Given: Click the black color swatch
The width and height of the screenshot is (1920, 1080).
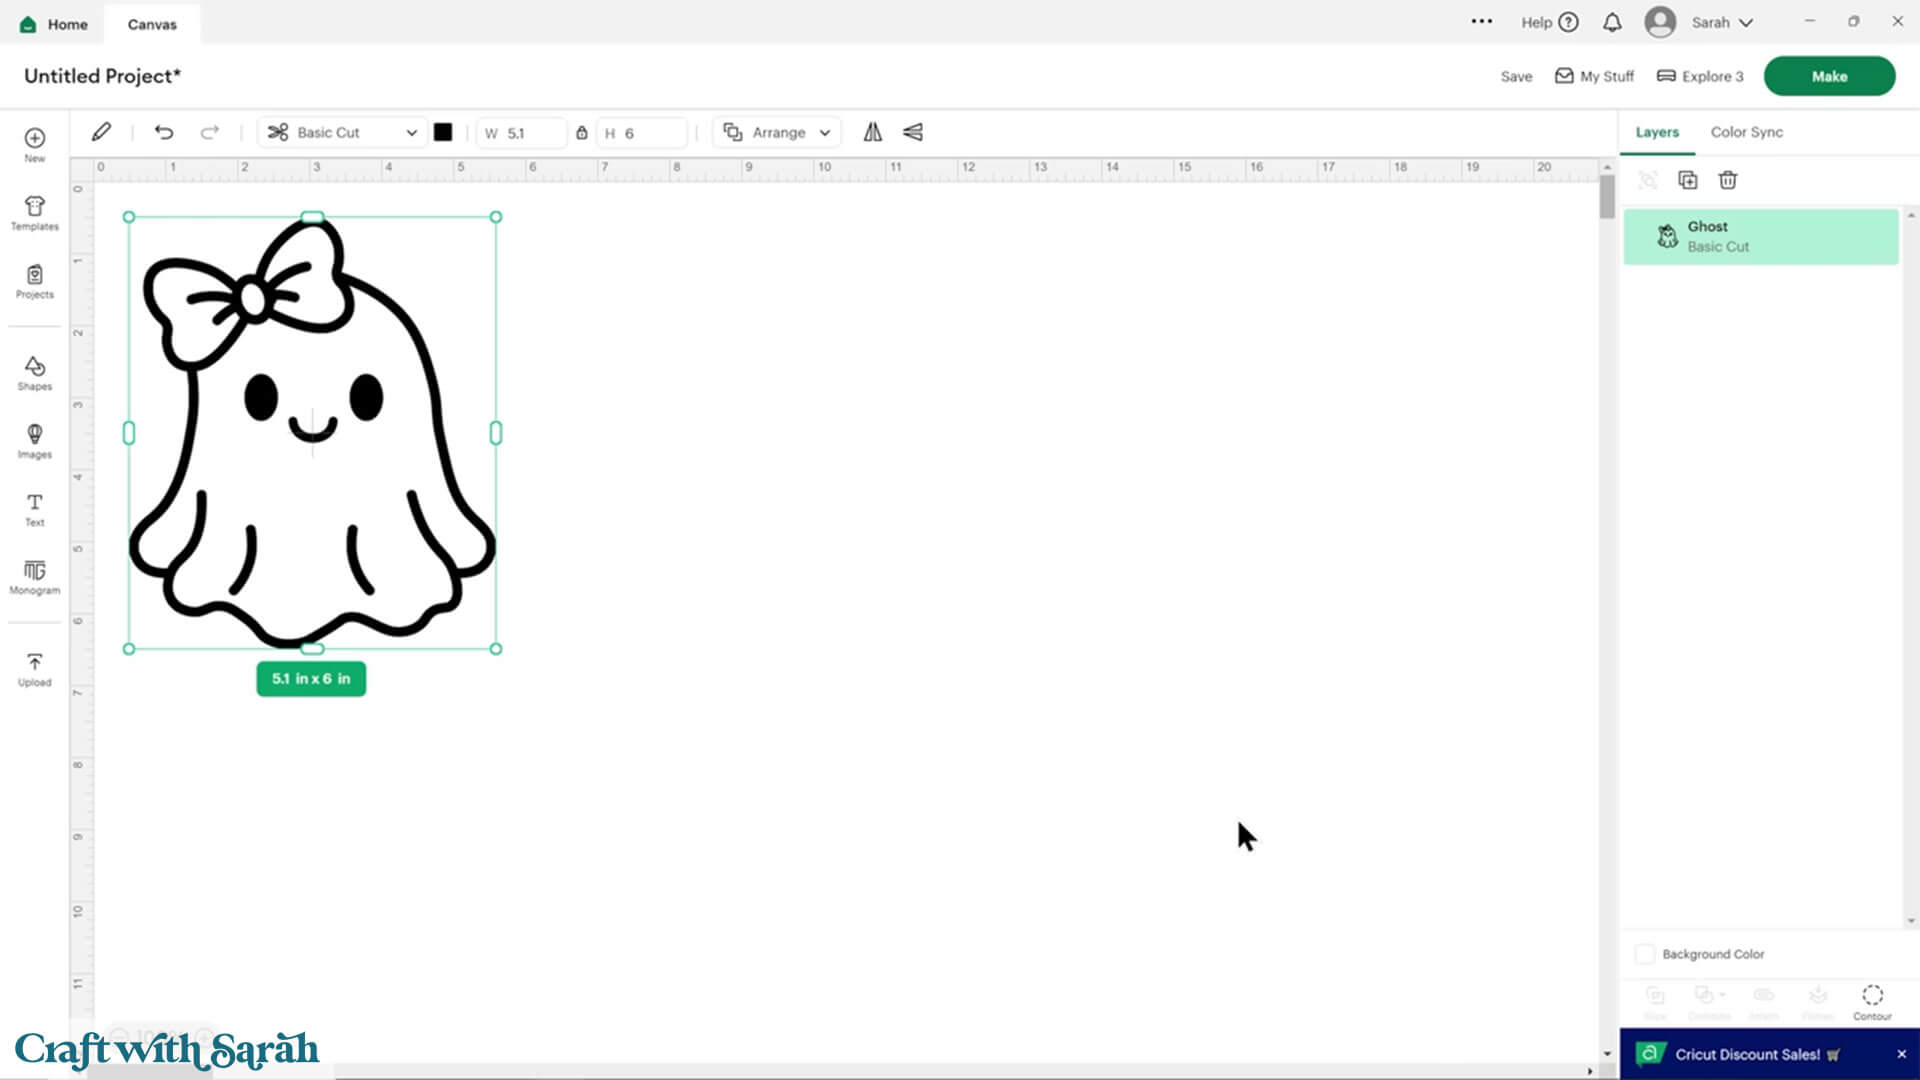Looking at the screenshot, I should coord(443,132).
